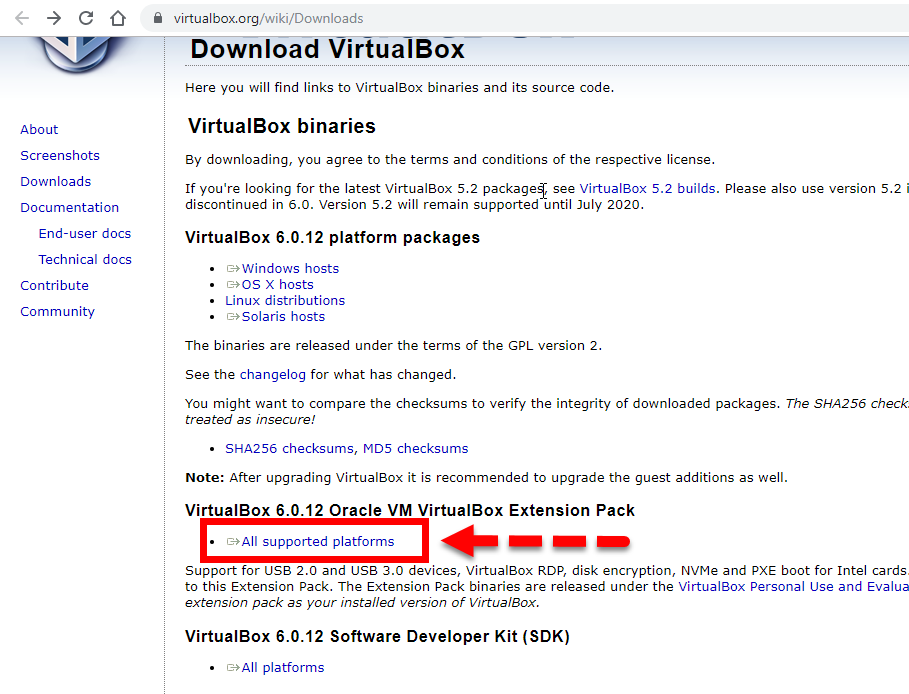Open the About sidebar item

[x=39, y=129]
